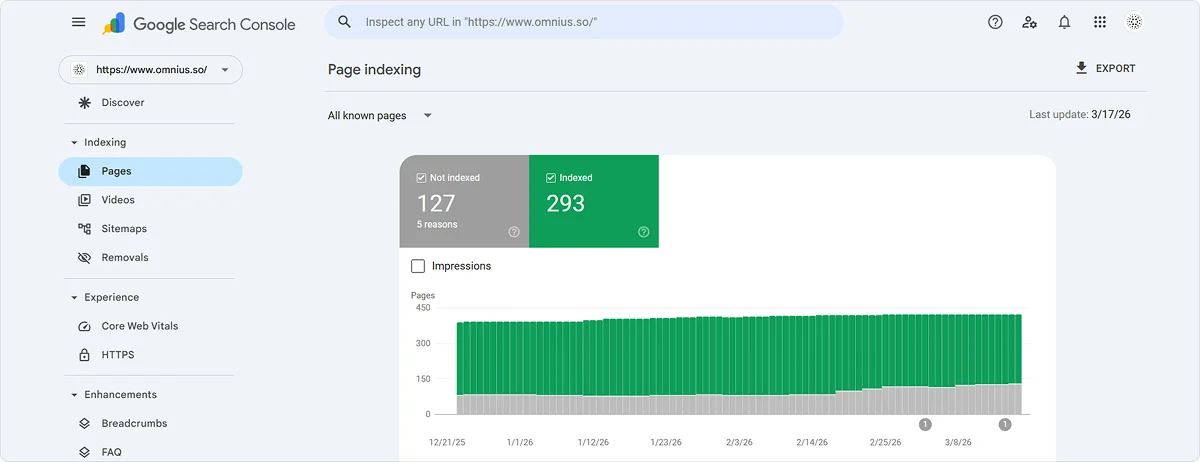Open the hamburger main menu

pos(79,22)
